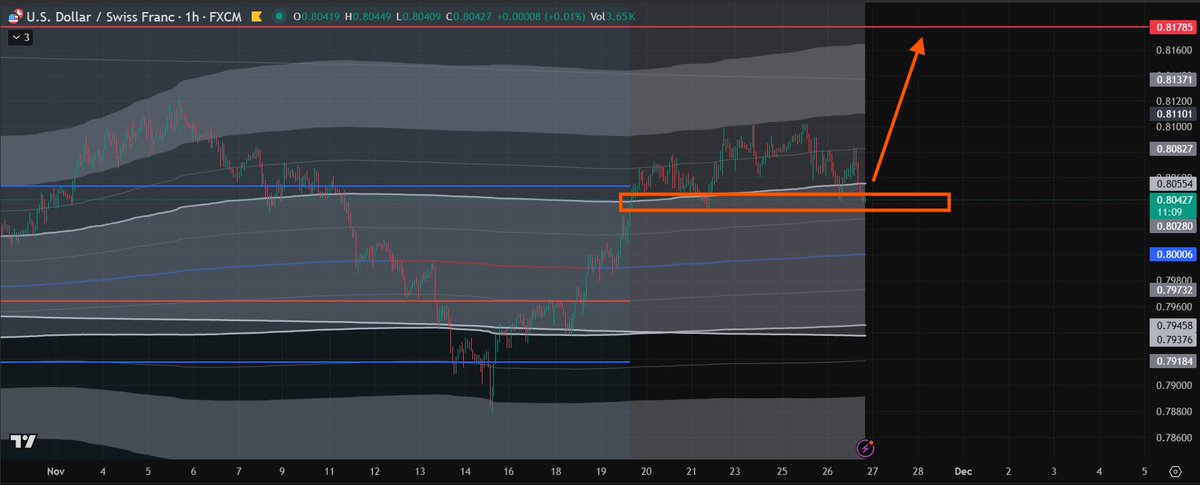The image size is (1200, 485).
Task: Expand the collapsed indicators legend showing 3
Action: tap(21, 37)
